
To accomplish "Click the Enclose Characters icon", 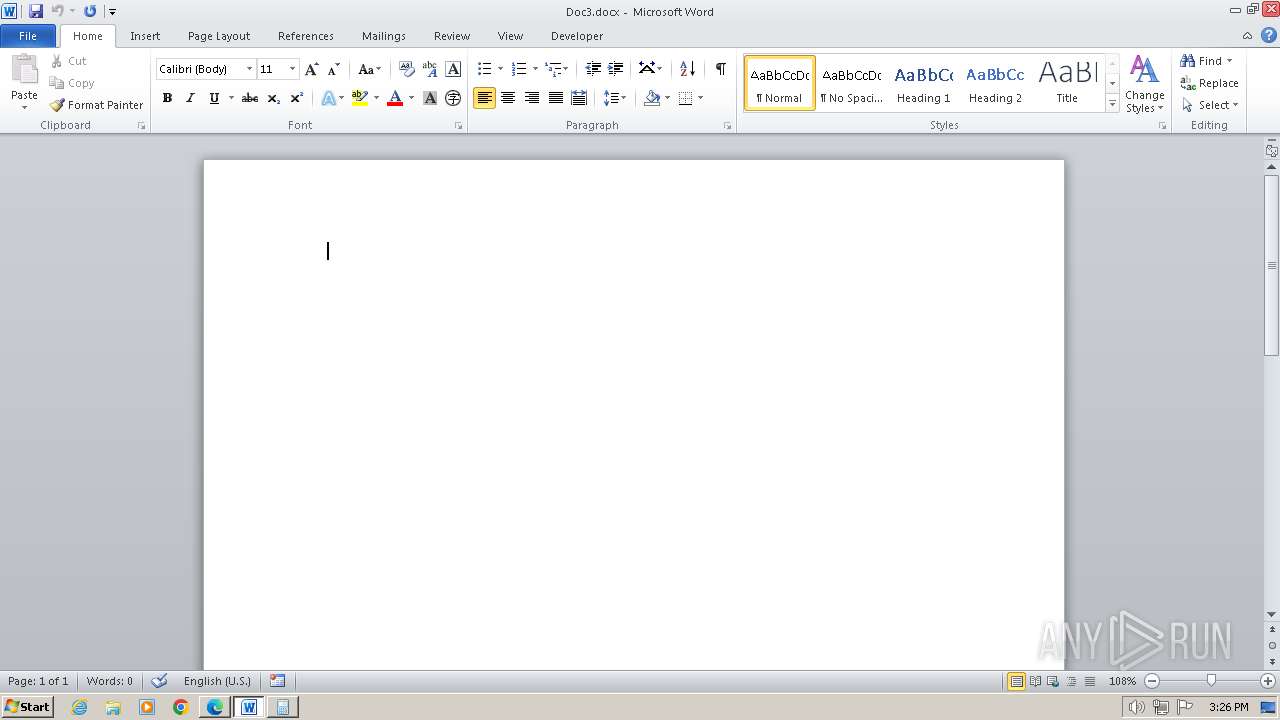I will tap(453, 98).
